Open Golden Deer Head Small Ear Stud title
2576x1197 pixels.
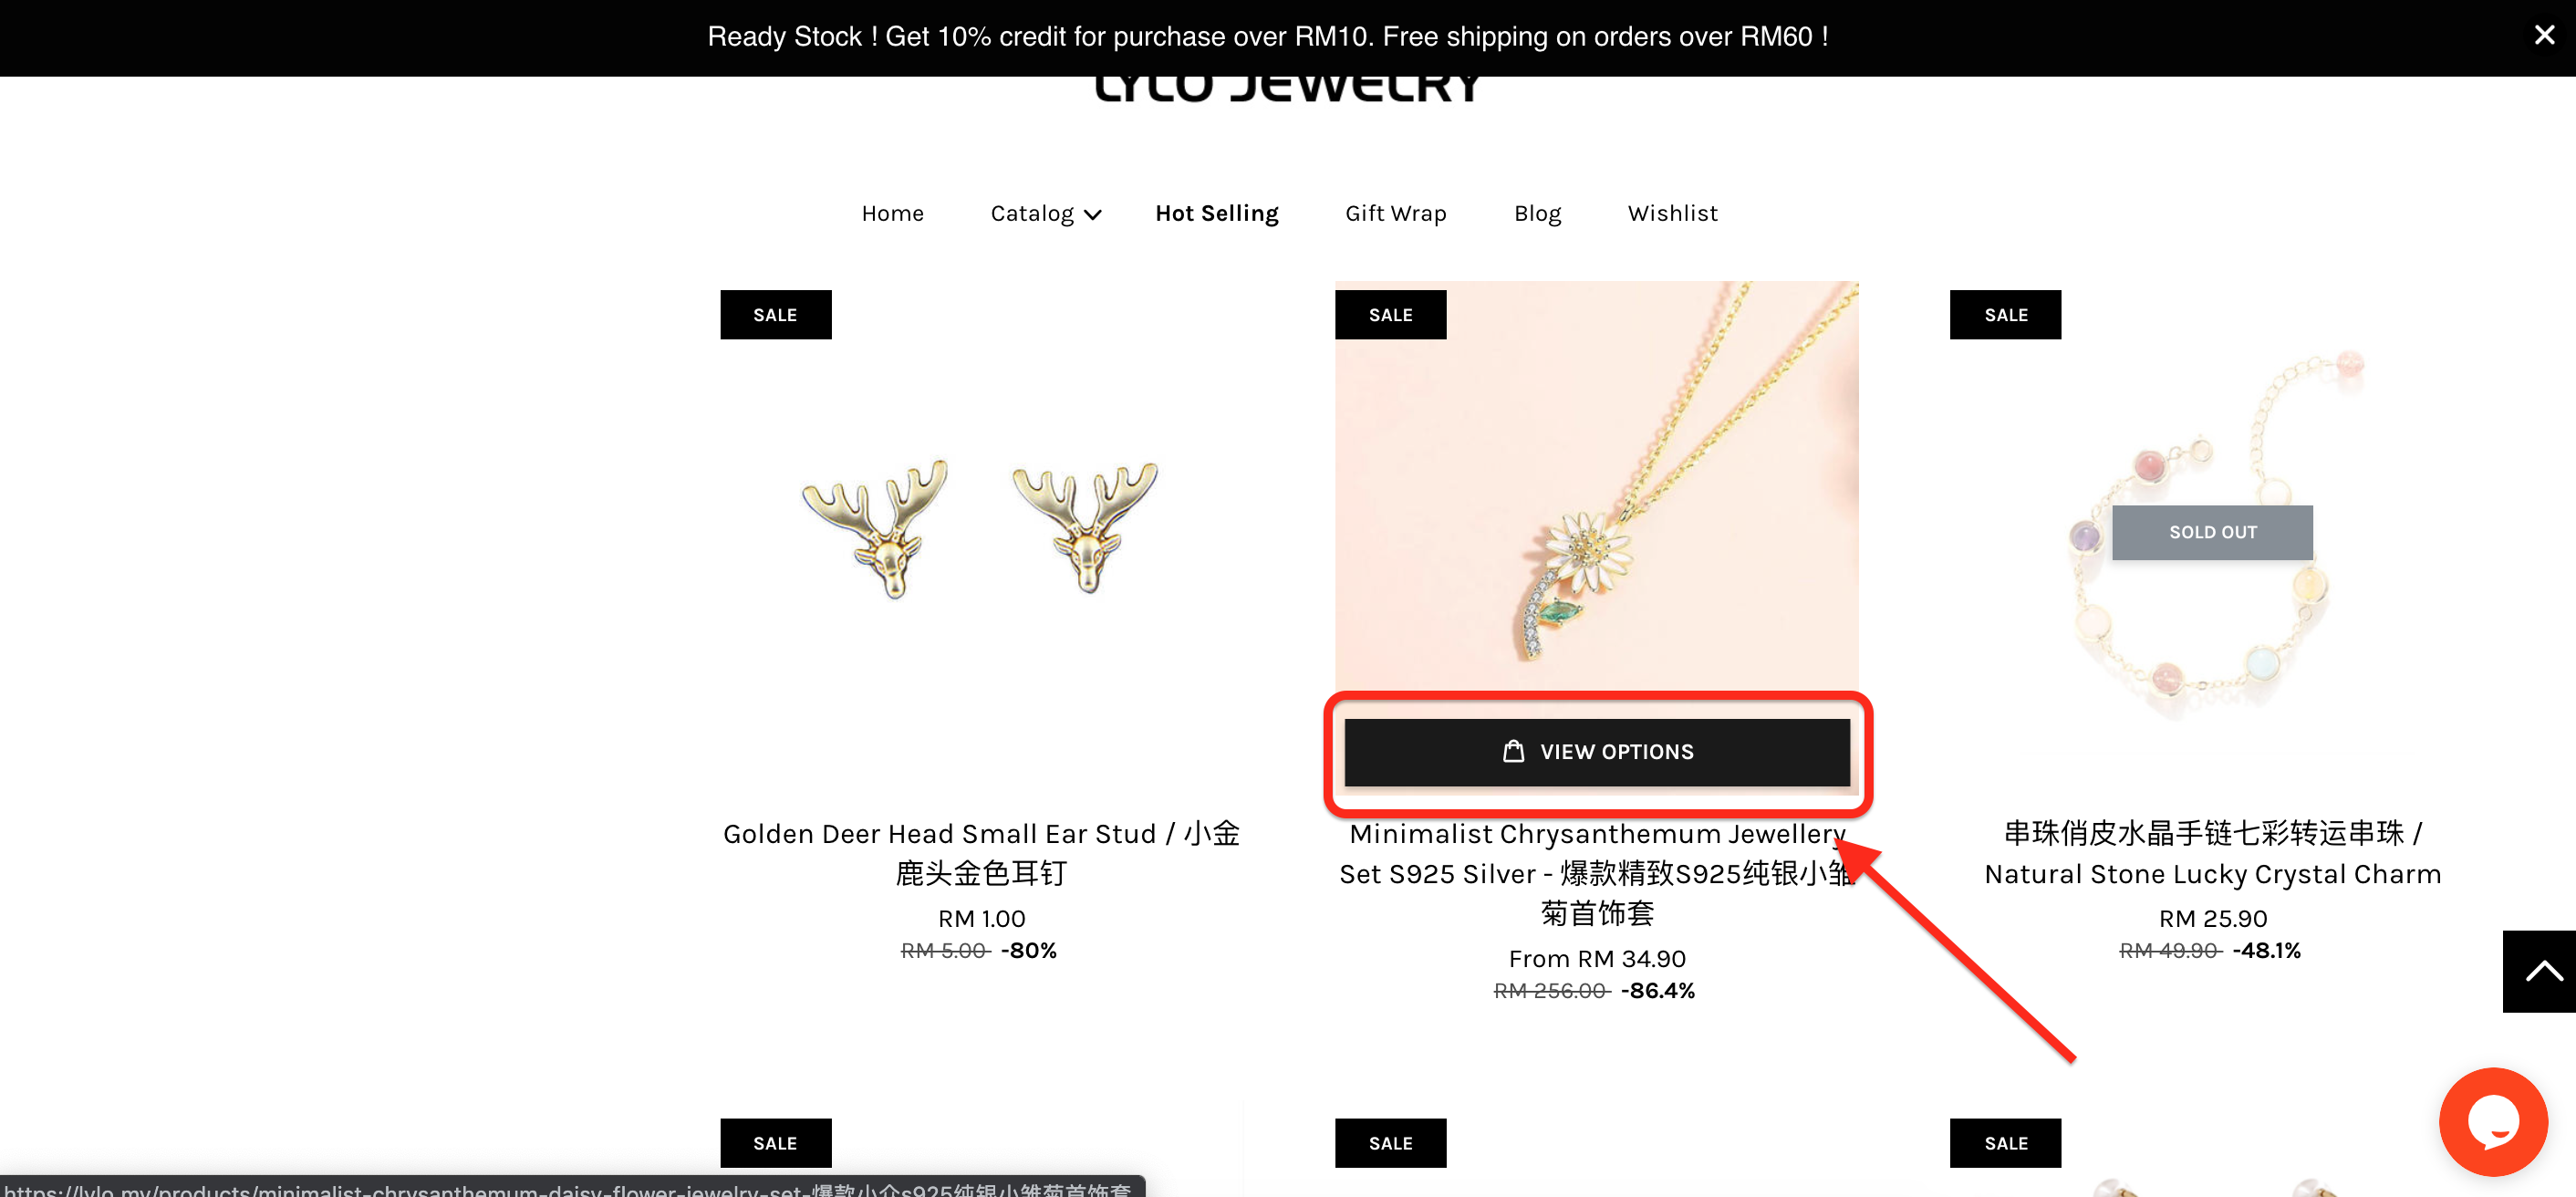point(981,852)
